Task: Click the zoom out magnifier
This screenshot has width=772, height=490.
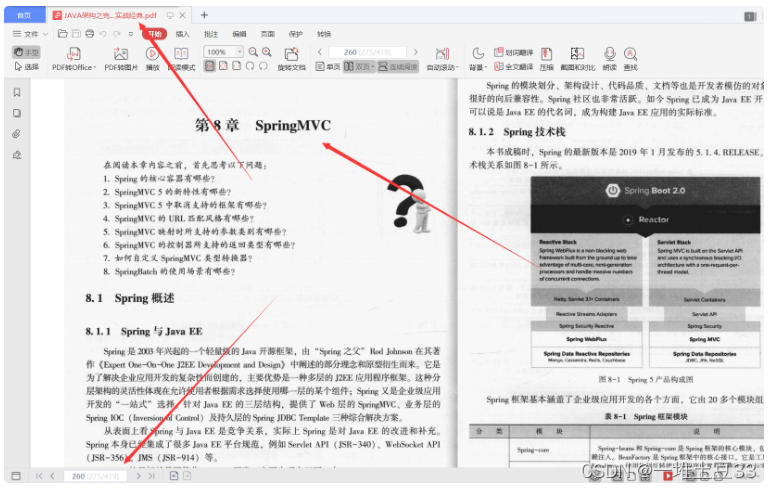Action: pyautogui.click(x=253, y=52)
